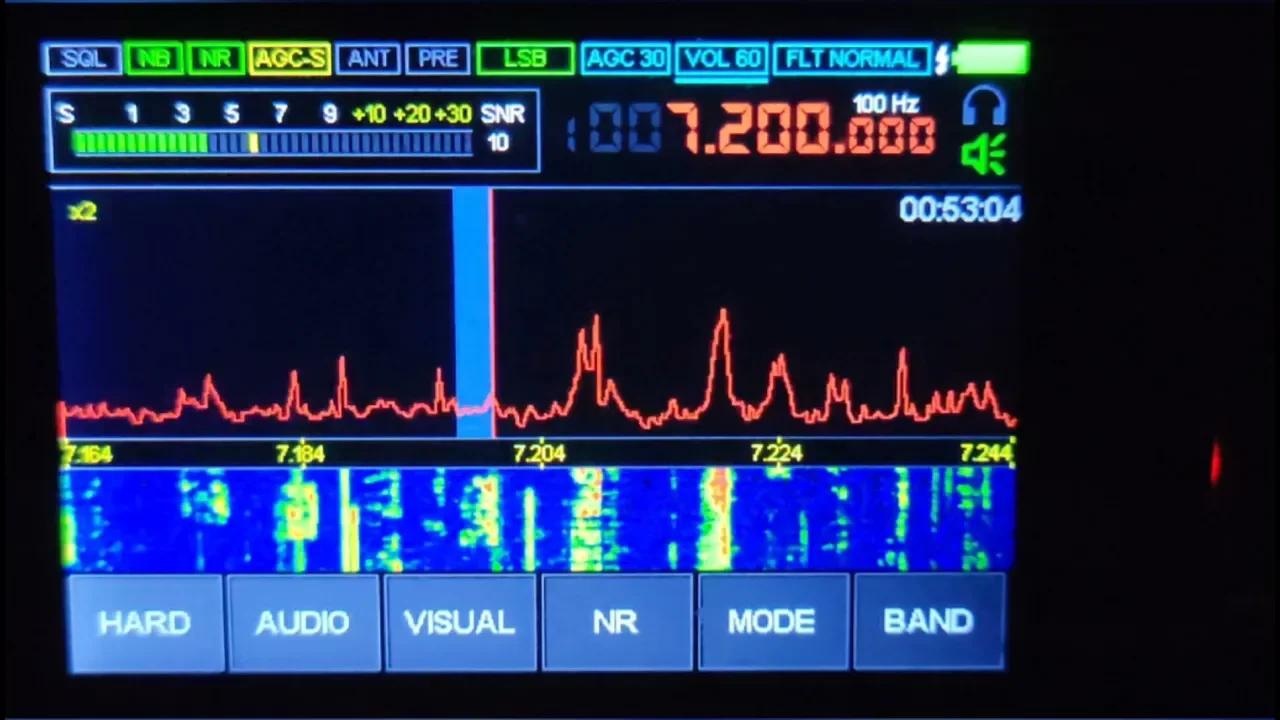Mute audio with the green speaker icon

point(983,155)
